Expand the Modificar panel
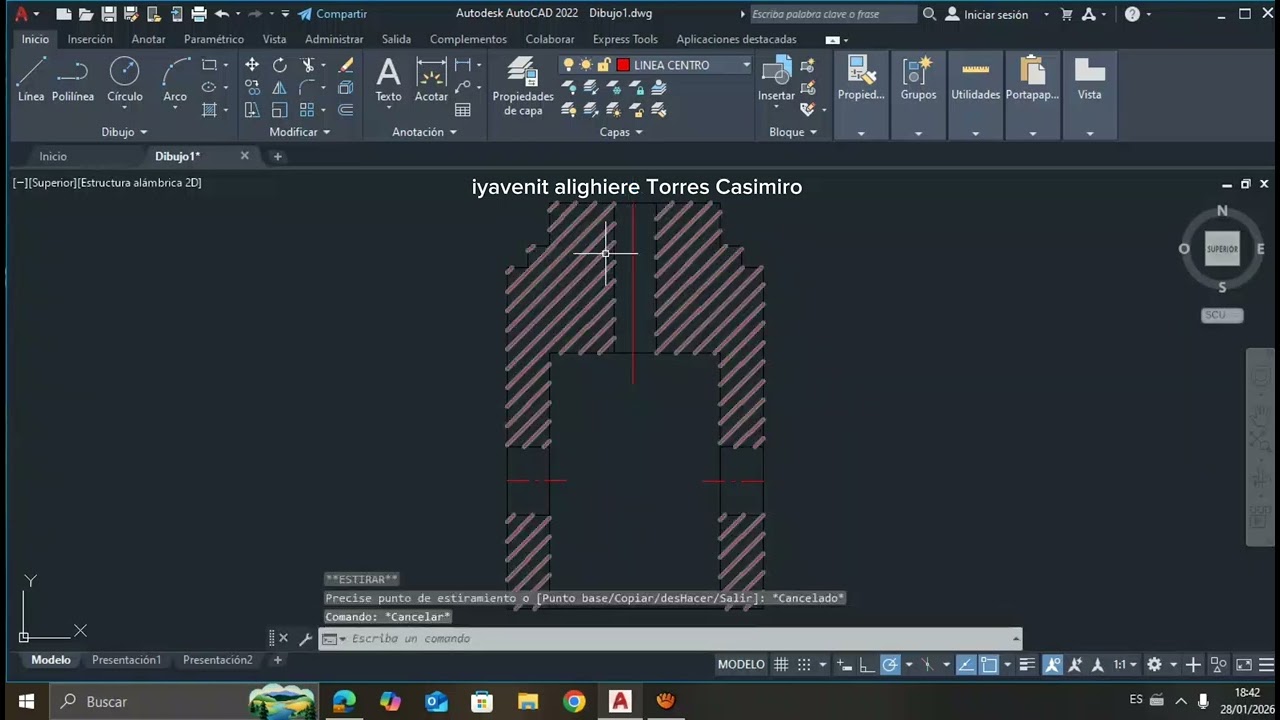This screenshot has height=720, width=1280. coord(299,132)
